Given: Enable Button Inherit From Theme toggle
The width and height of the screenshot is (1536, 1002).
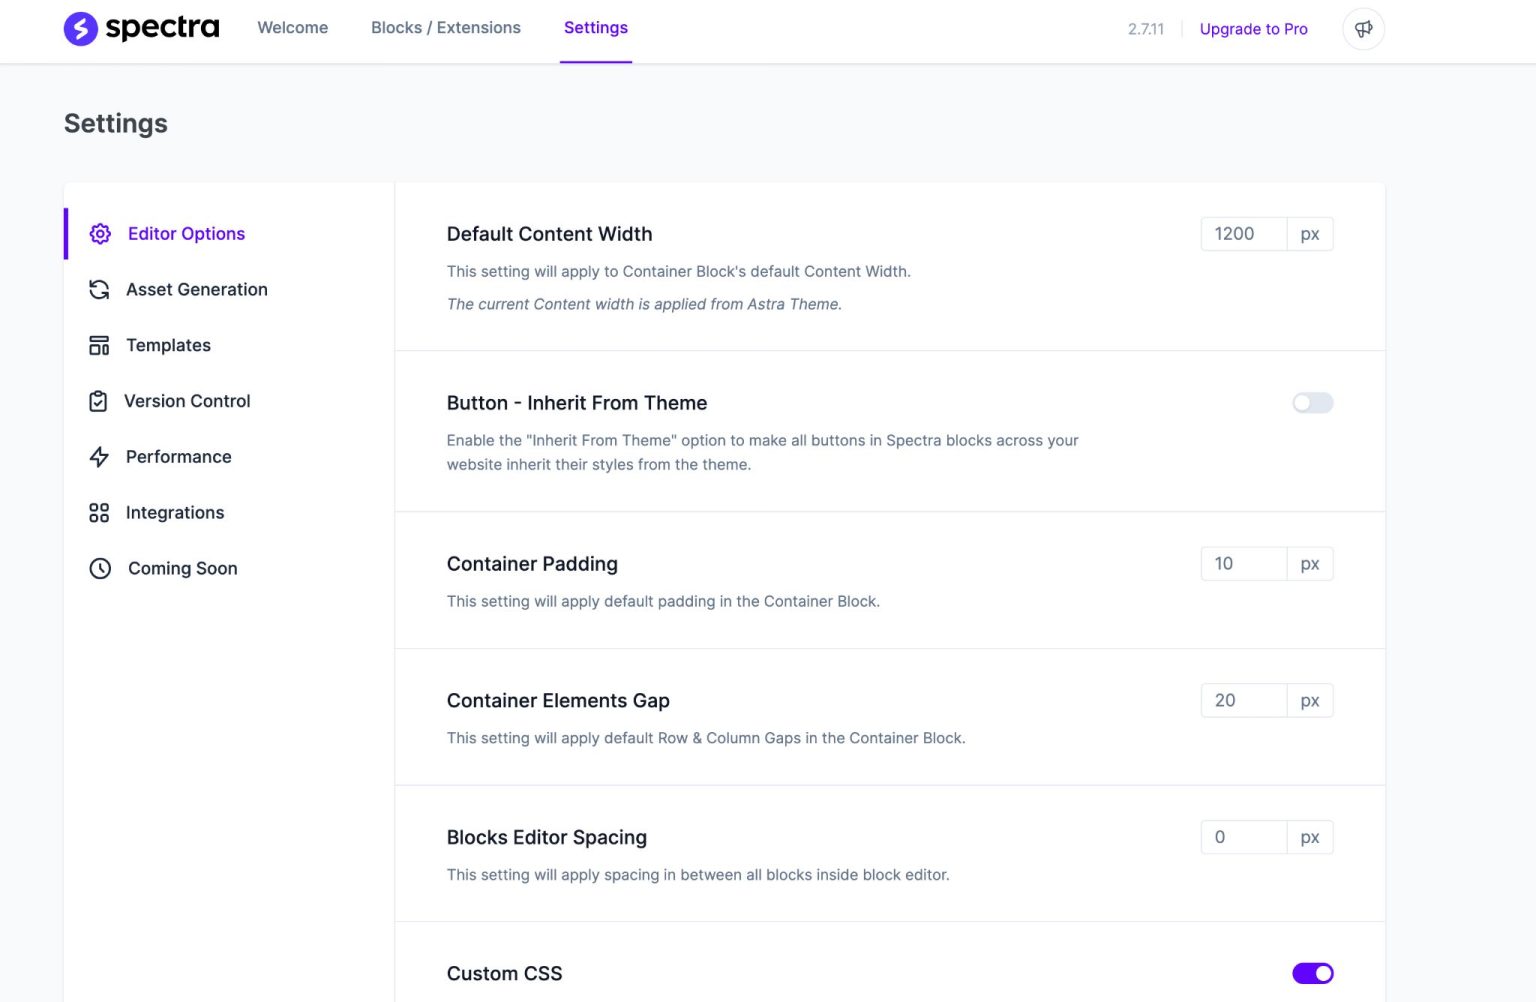Looking at the screenshot, I should pyautogui.click(x=1312, y=403).
